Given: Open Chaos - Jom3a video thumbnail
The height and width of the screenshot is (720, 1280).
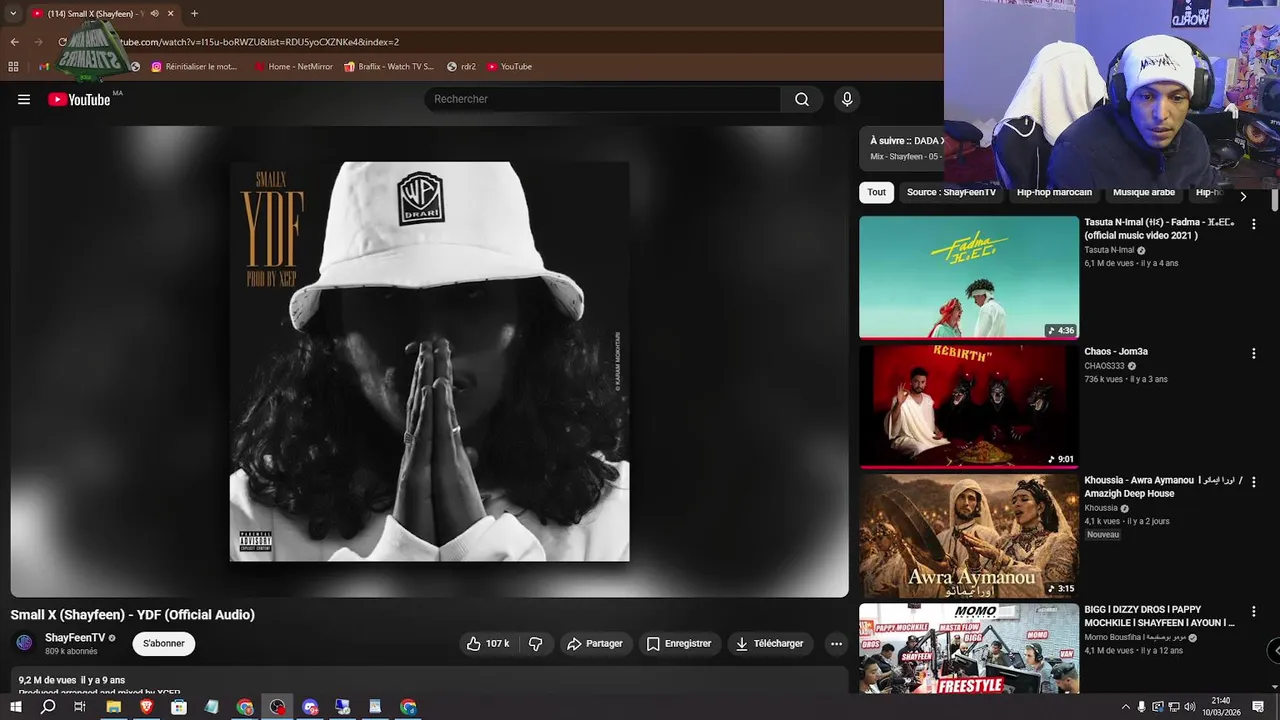Looking at the screenshot, I should pos(969,406).
